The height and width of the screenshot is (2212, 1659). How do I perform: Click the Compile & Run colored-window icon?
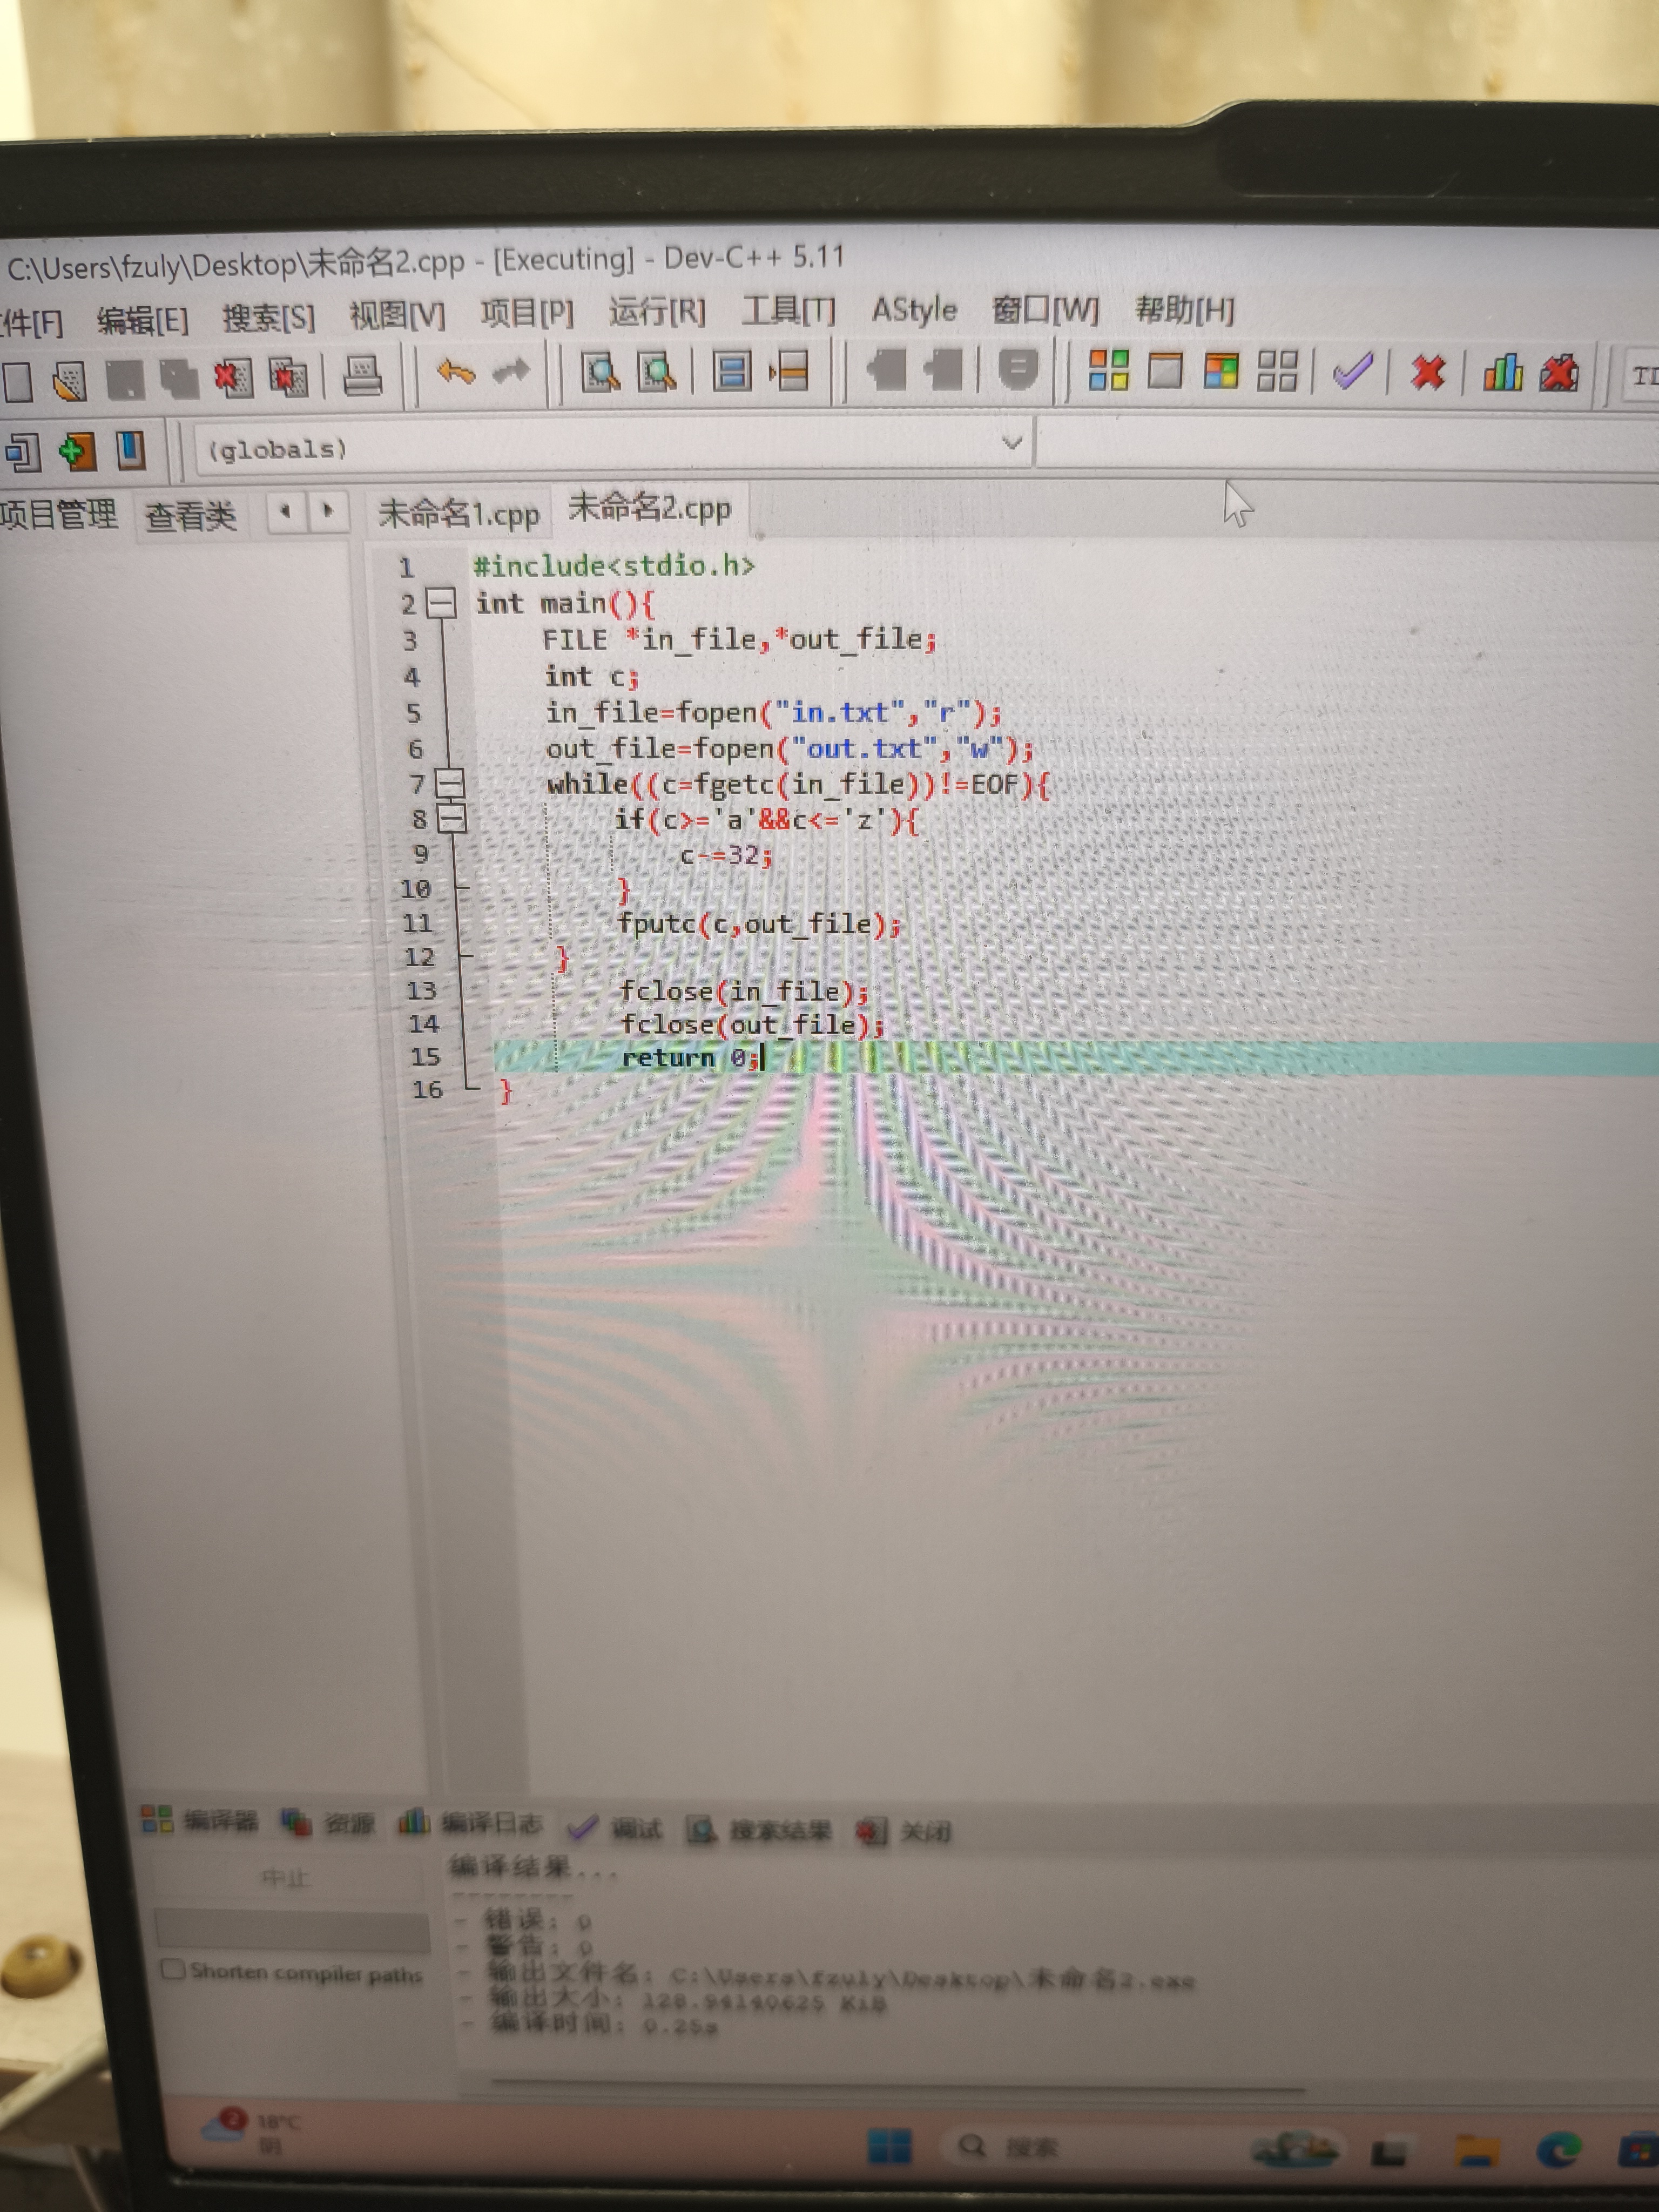pos(1221,370)
